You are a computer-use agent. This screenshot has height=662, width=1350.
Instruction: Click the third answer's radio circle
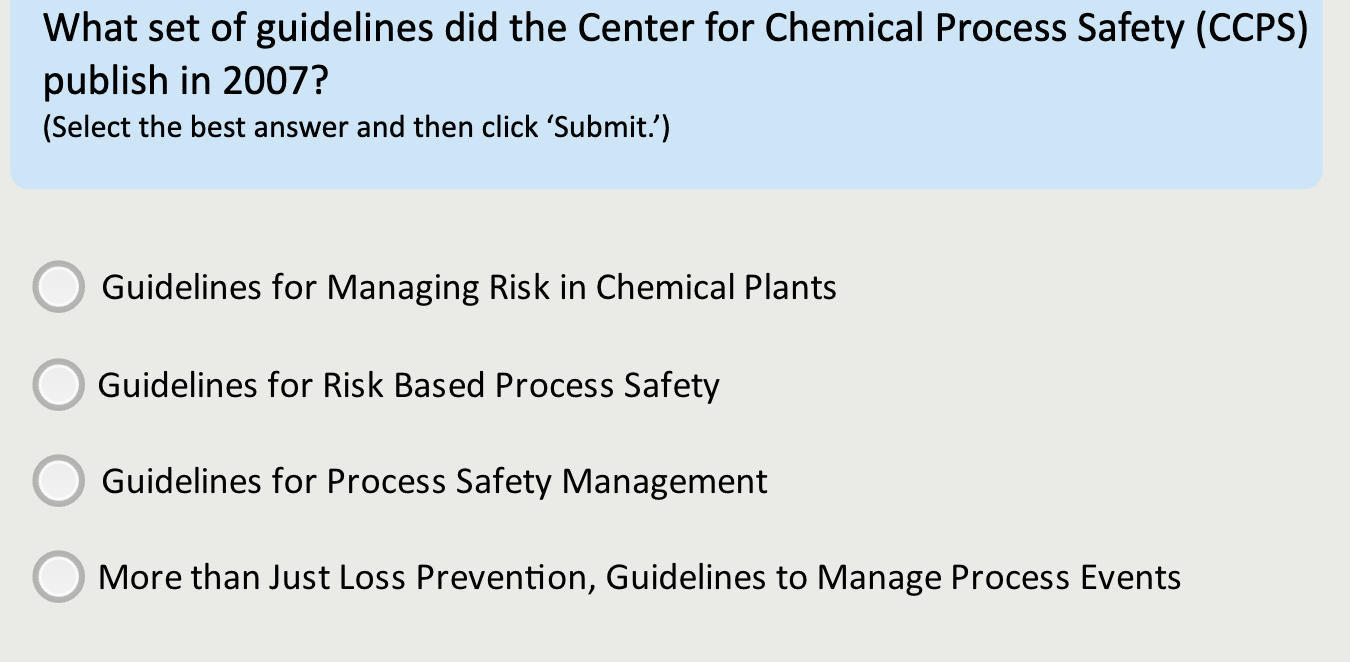58,481
